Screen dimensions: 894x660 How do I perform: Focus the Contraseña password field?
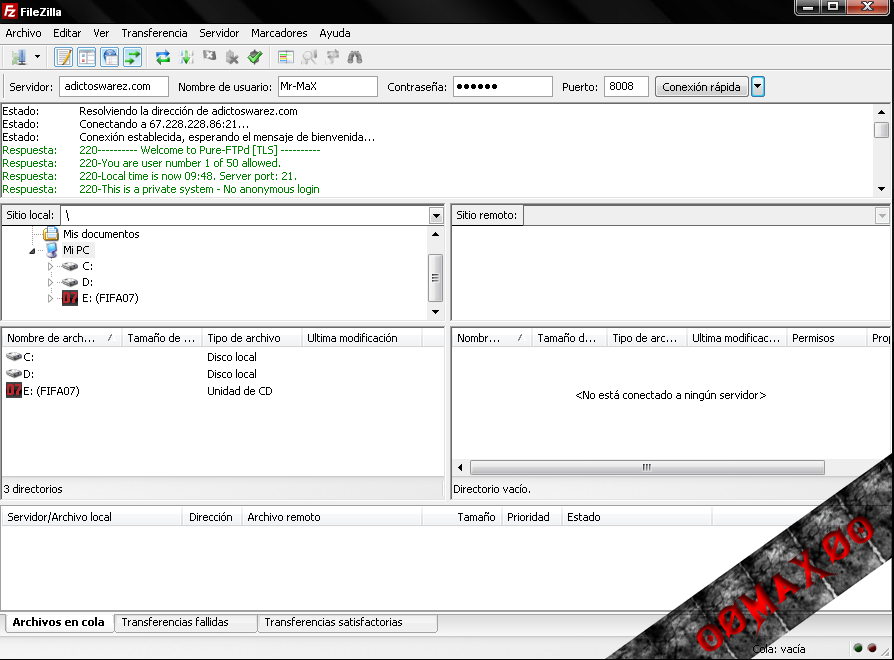[x=503, y=87]
